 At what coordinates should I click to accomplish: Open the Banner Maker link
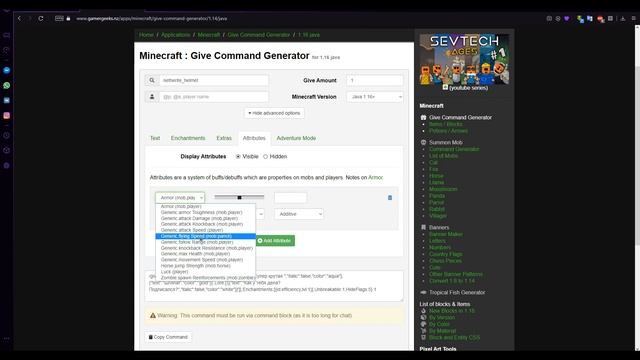(x=445, y=234)
